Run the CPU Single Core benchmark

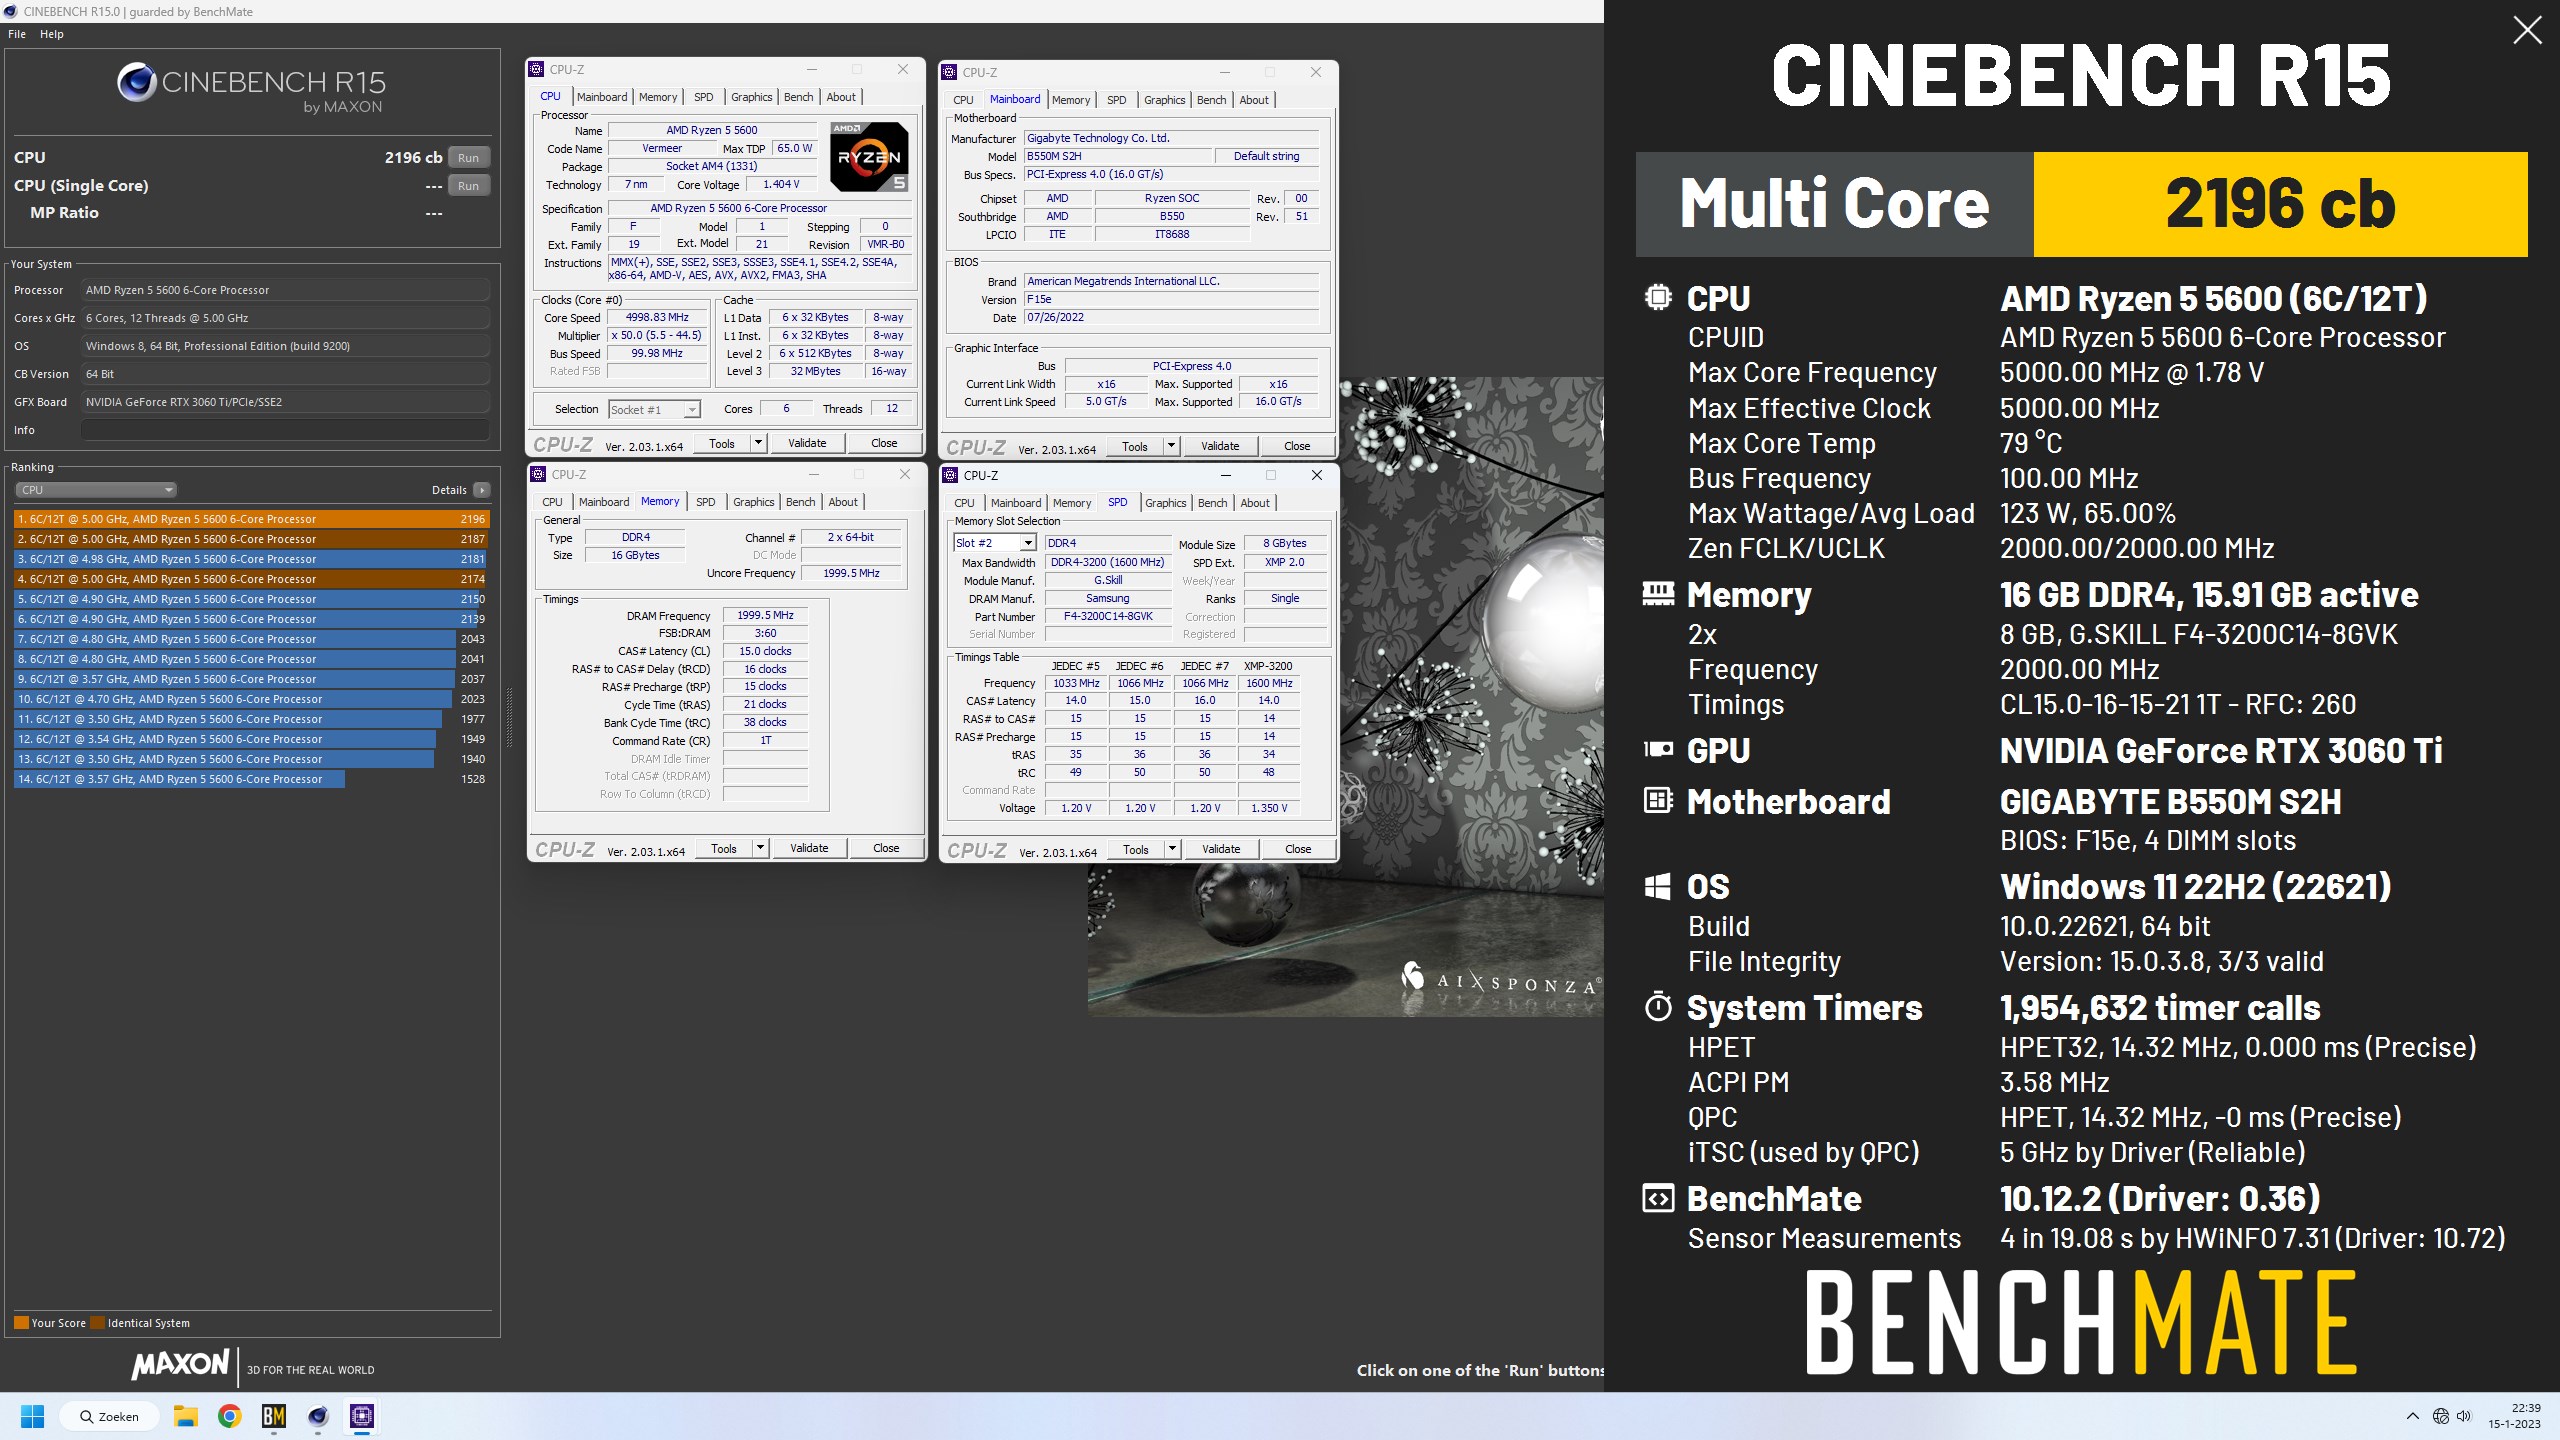[468, 185]
